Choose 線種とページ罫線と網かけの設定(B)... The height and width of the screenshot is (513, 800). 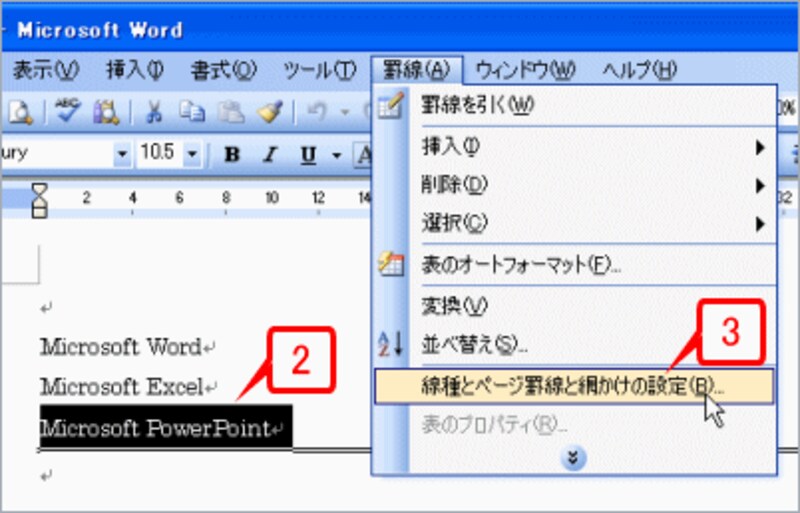click(574, 386)
